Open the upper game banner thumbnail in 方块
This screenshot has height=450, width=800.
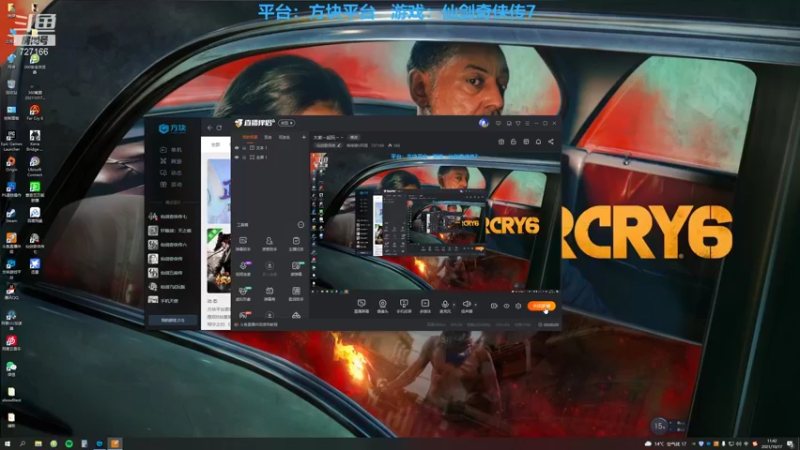click(219, 192)
